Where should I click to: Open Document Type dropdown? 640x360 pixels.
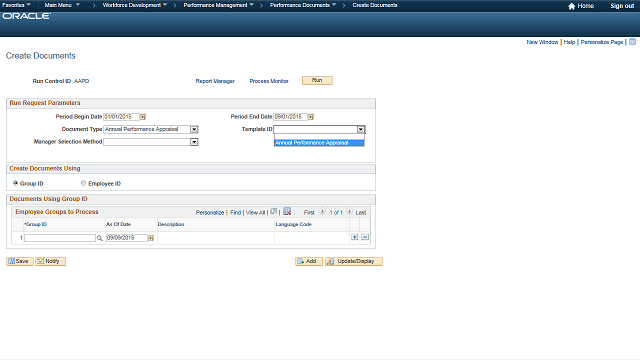pyautogui.click(x=194, y=129)
